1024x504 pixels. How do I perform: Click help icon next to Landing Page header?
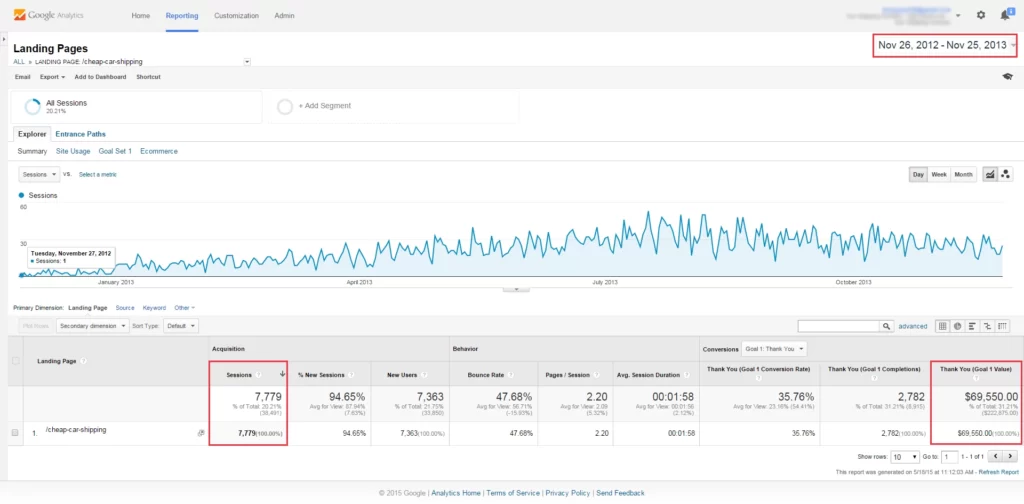click(84, 361)
